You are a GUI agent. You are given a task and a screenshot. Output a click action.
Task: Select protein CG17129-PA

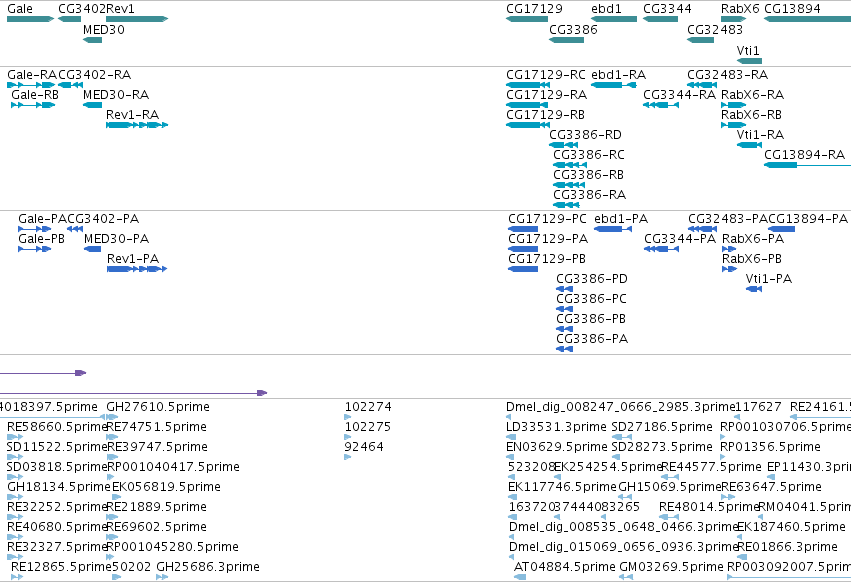pyautogui.click(x=523, y=249)
